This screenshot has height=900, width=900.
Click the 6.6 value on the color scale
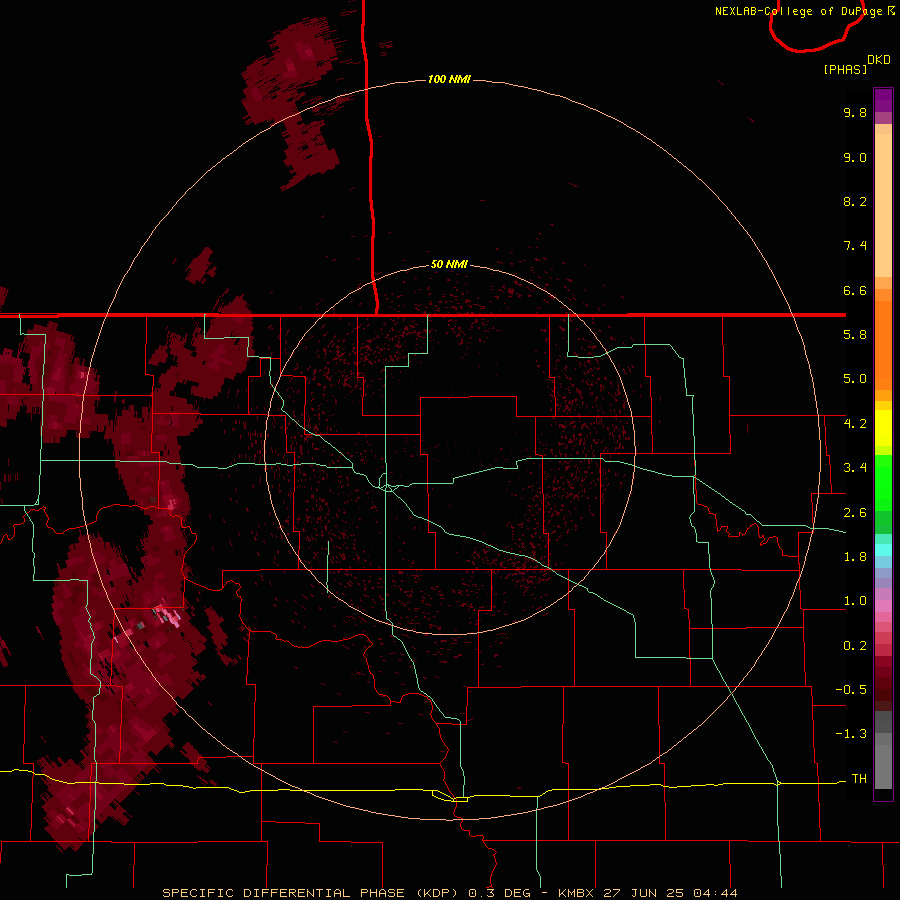point(855,290)
